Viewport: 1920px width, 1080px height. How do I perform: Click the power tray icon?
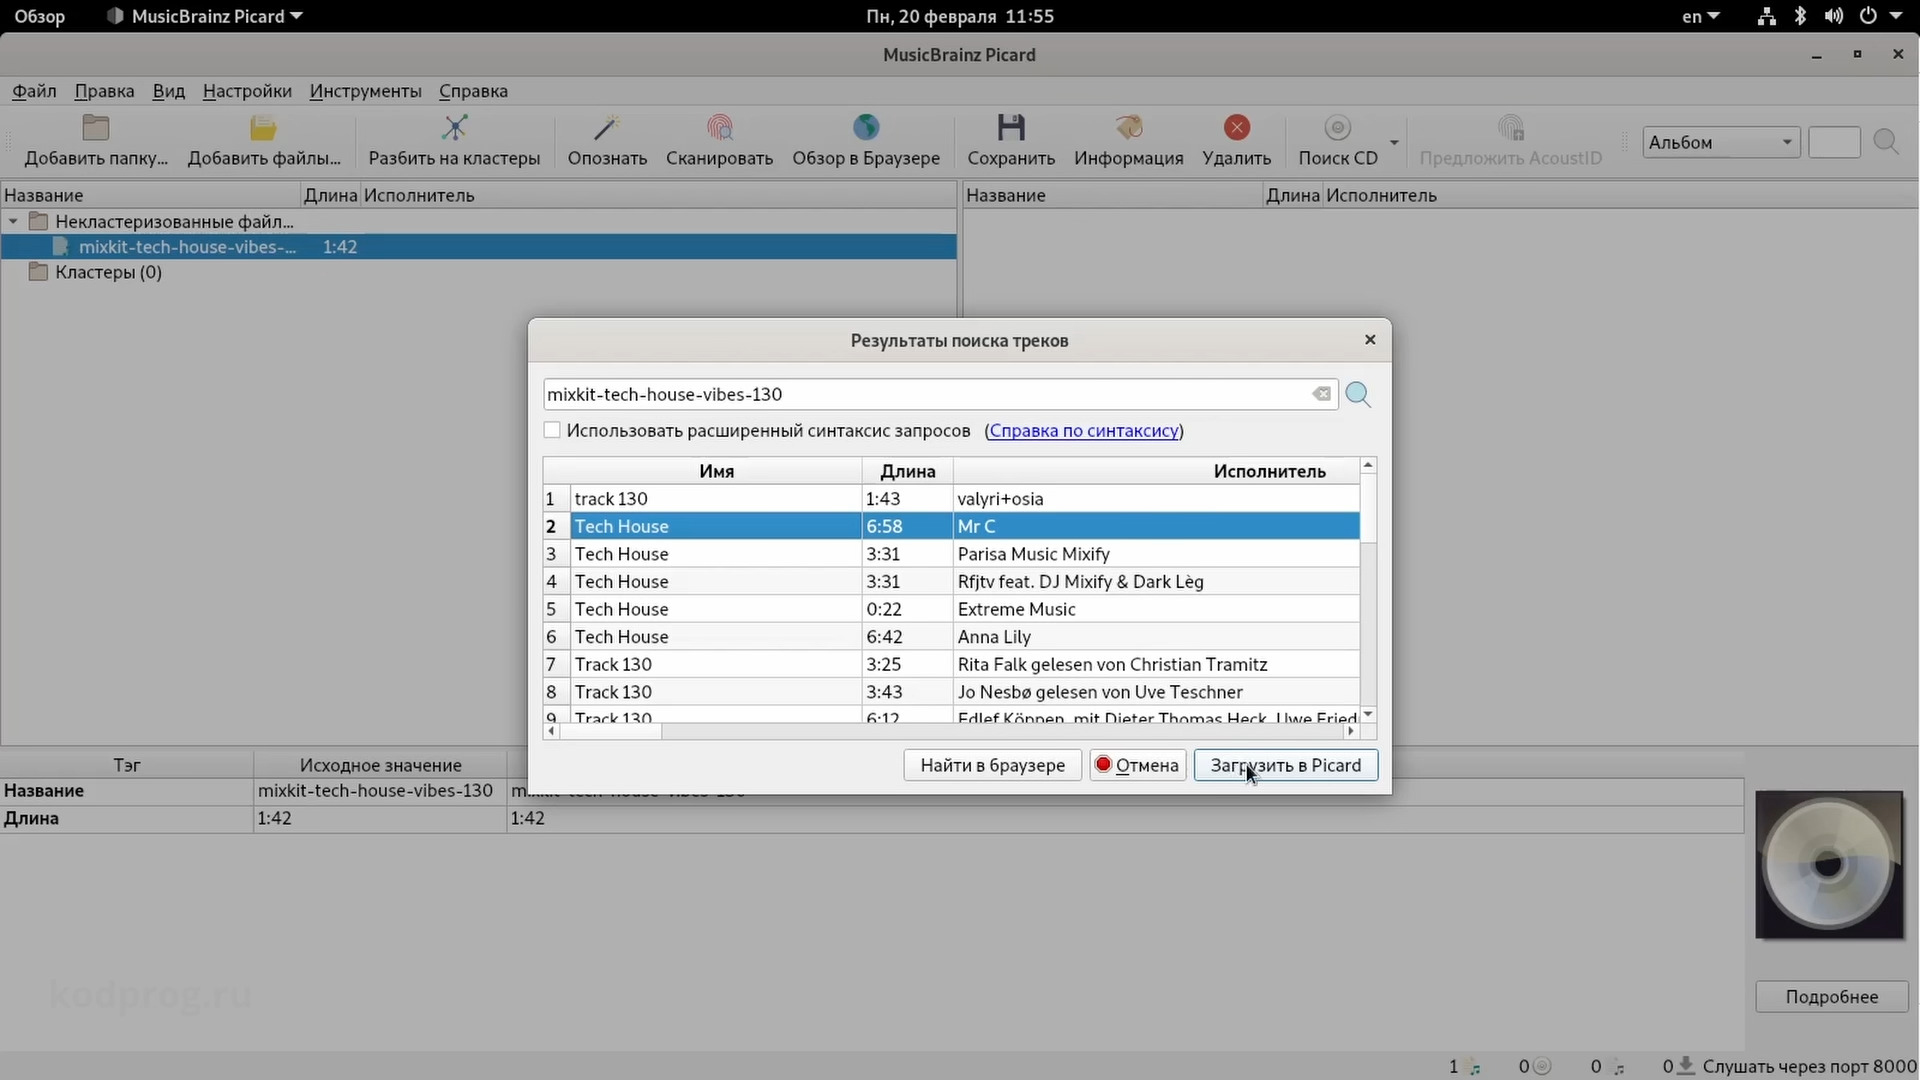point(1868,16)
